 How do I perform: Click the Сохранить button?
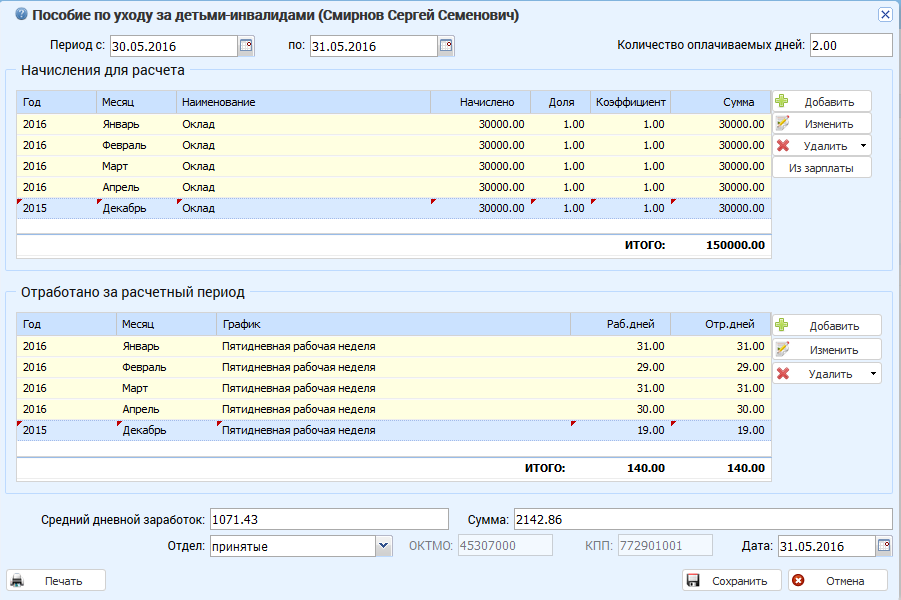(731, 580)
